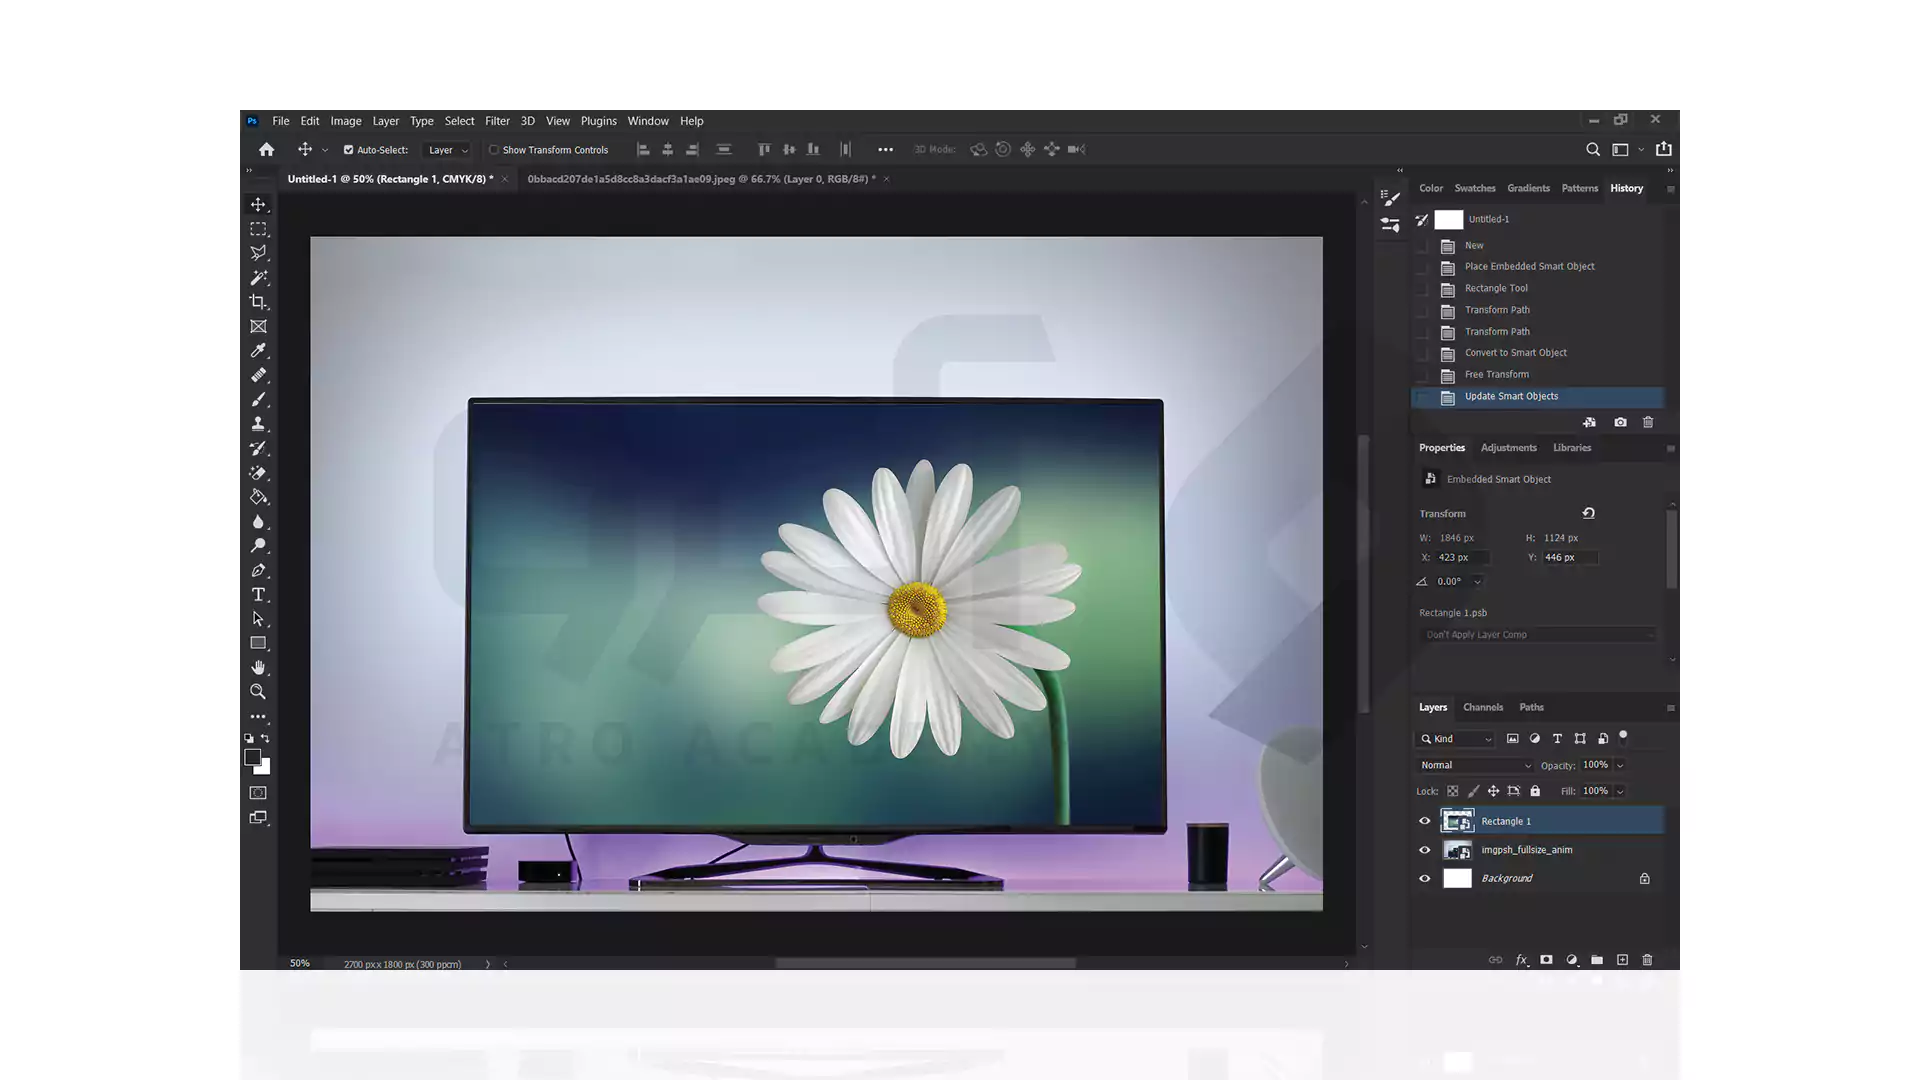
Task: Select the Pen tool
Action: click(258, 570)
